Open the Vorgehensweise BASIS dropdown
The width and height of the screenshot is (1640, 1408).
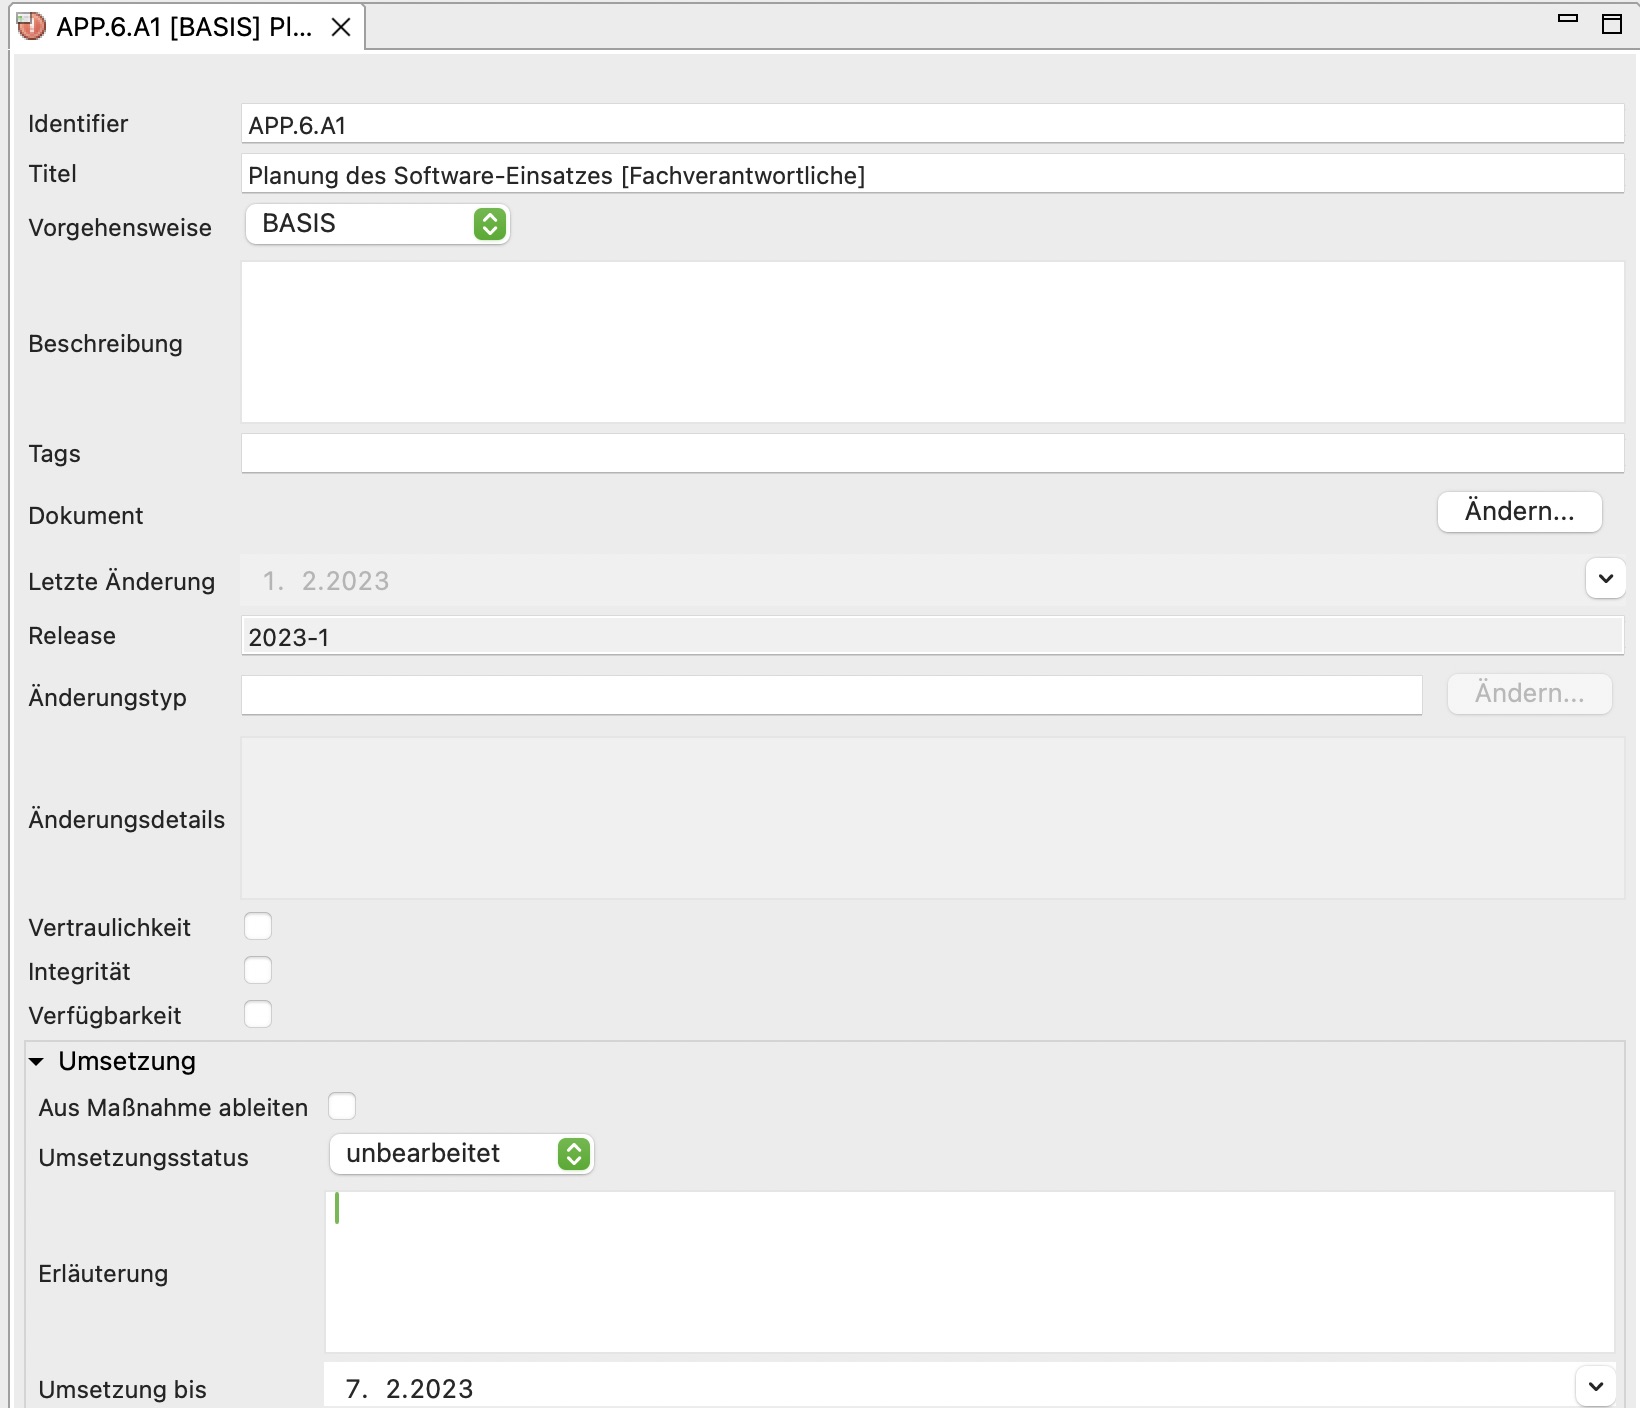click(378, 224)
